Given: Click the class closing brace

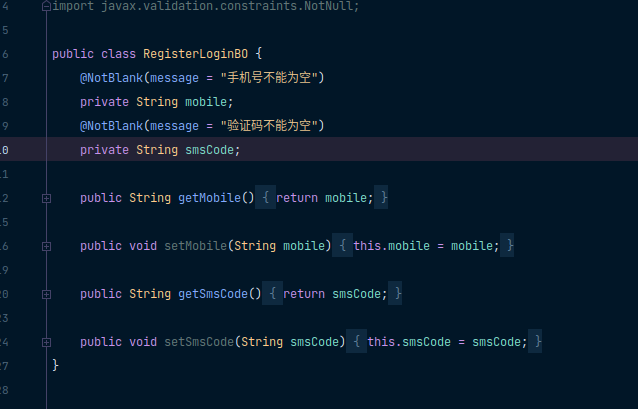Looking at the screenshot, I should coord(56,366).
